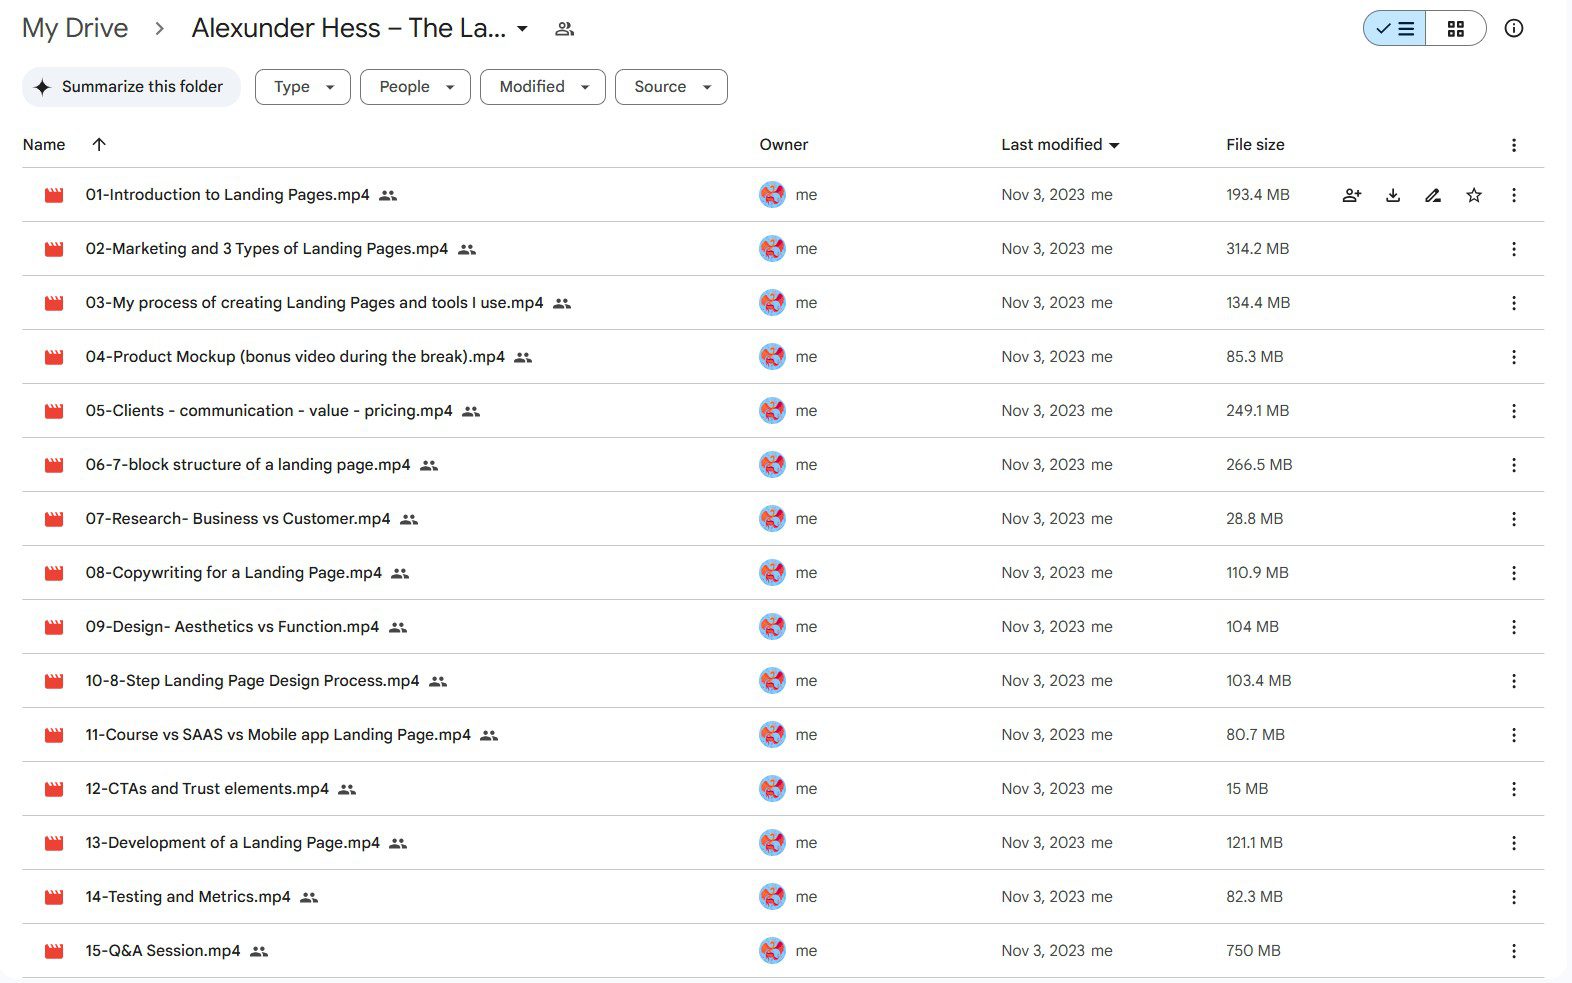Switch to grid layout view
The image size is (1572, 983).
(1456, 28)
